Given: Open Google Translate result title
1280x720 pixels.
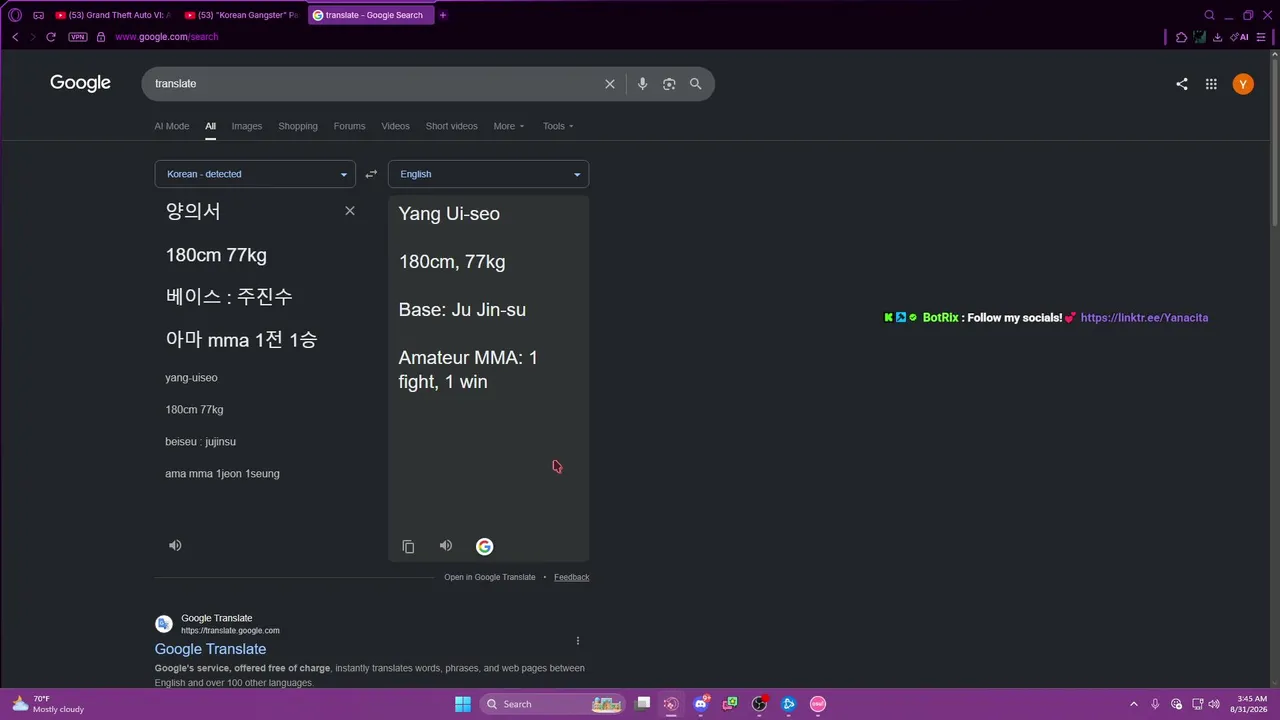Looking at the screenshot, I should 210,649.
